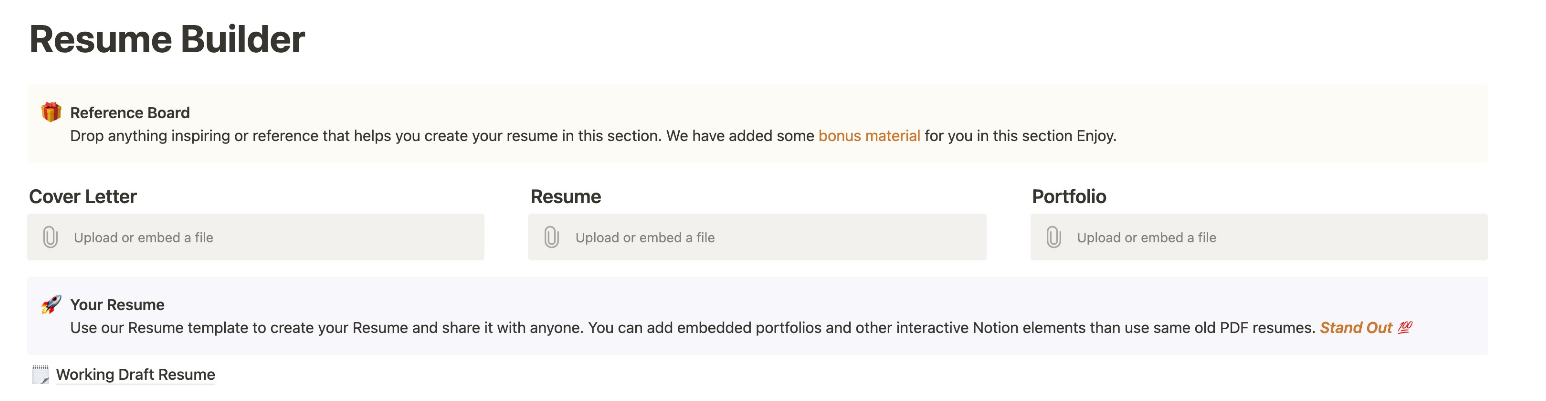
Task: Click the Your Resume callout title
Action: 117,305
